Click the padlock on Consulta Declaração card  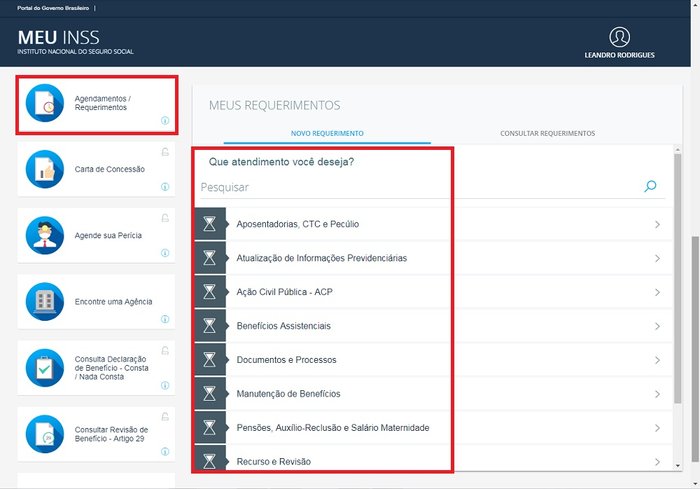pos(165,351)
